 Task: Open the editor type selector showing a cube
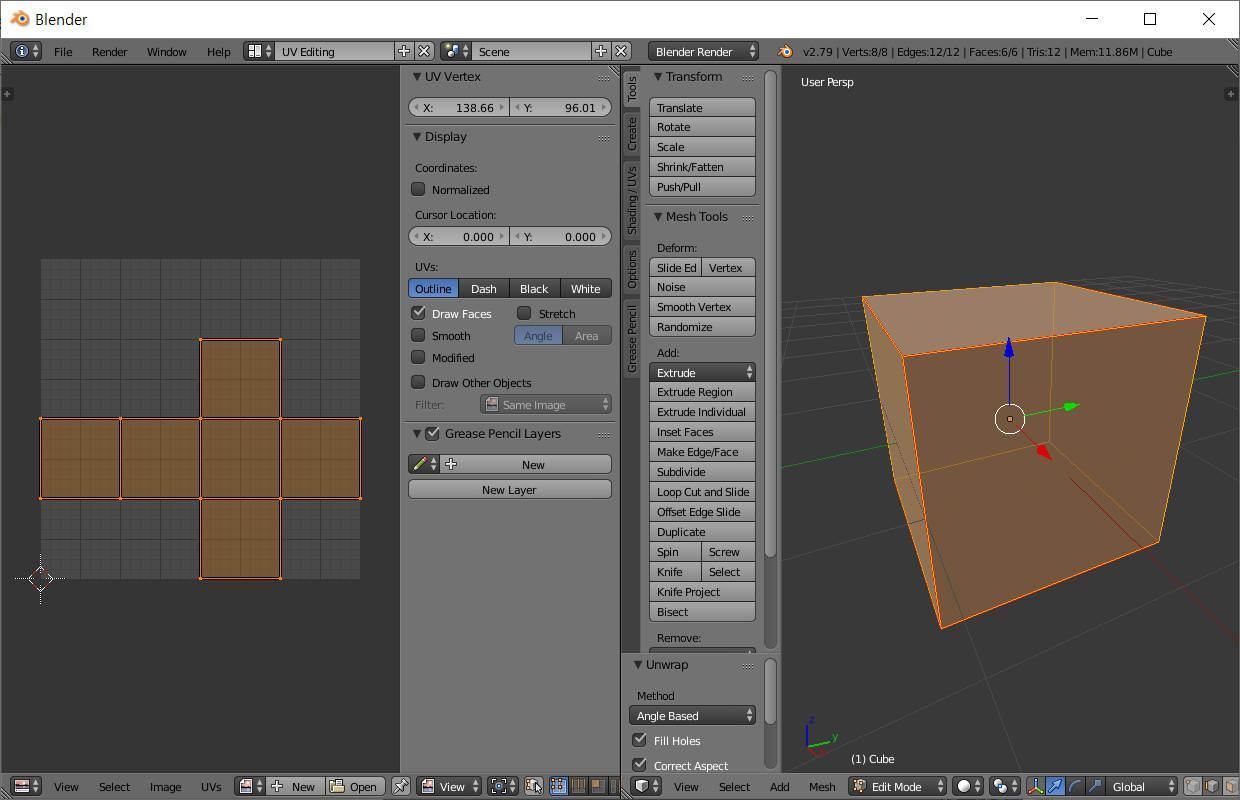click(x=645, y=787)
